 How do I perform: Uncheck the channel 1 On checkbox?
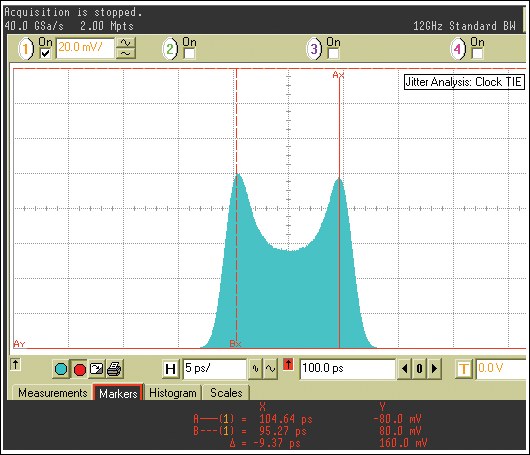45,53
